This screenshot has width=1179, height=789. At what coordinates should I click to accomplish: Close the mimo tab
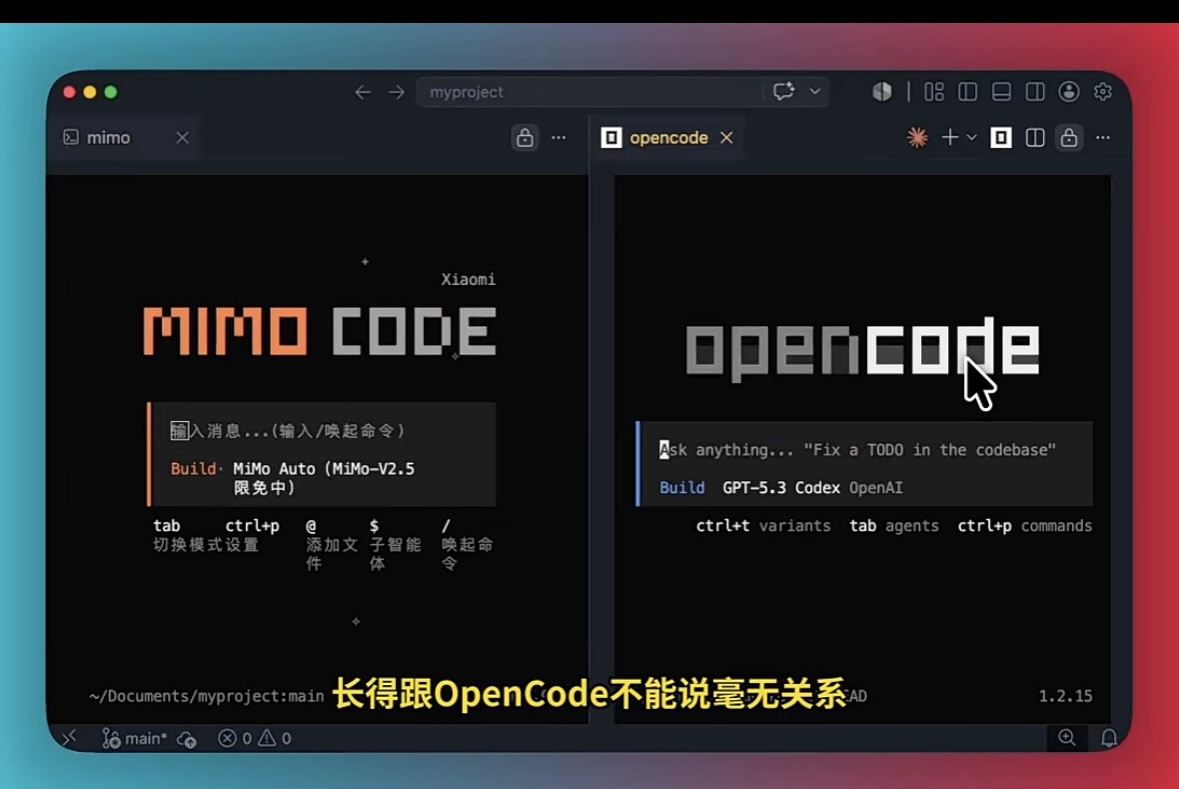coord(182,138)
